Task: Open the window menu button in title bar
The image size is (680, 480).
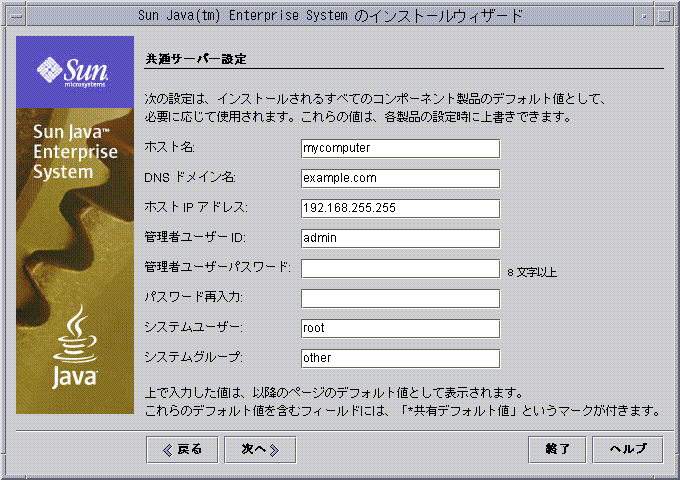Action: (x=17, y=16)
